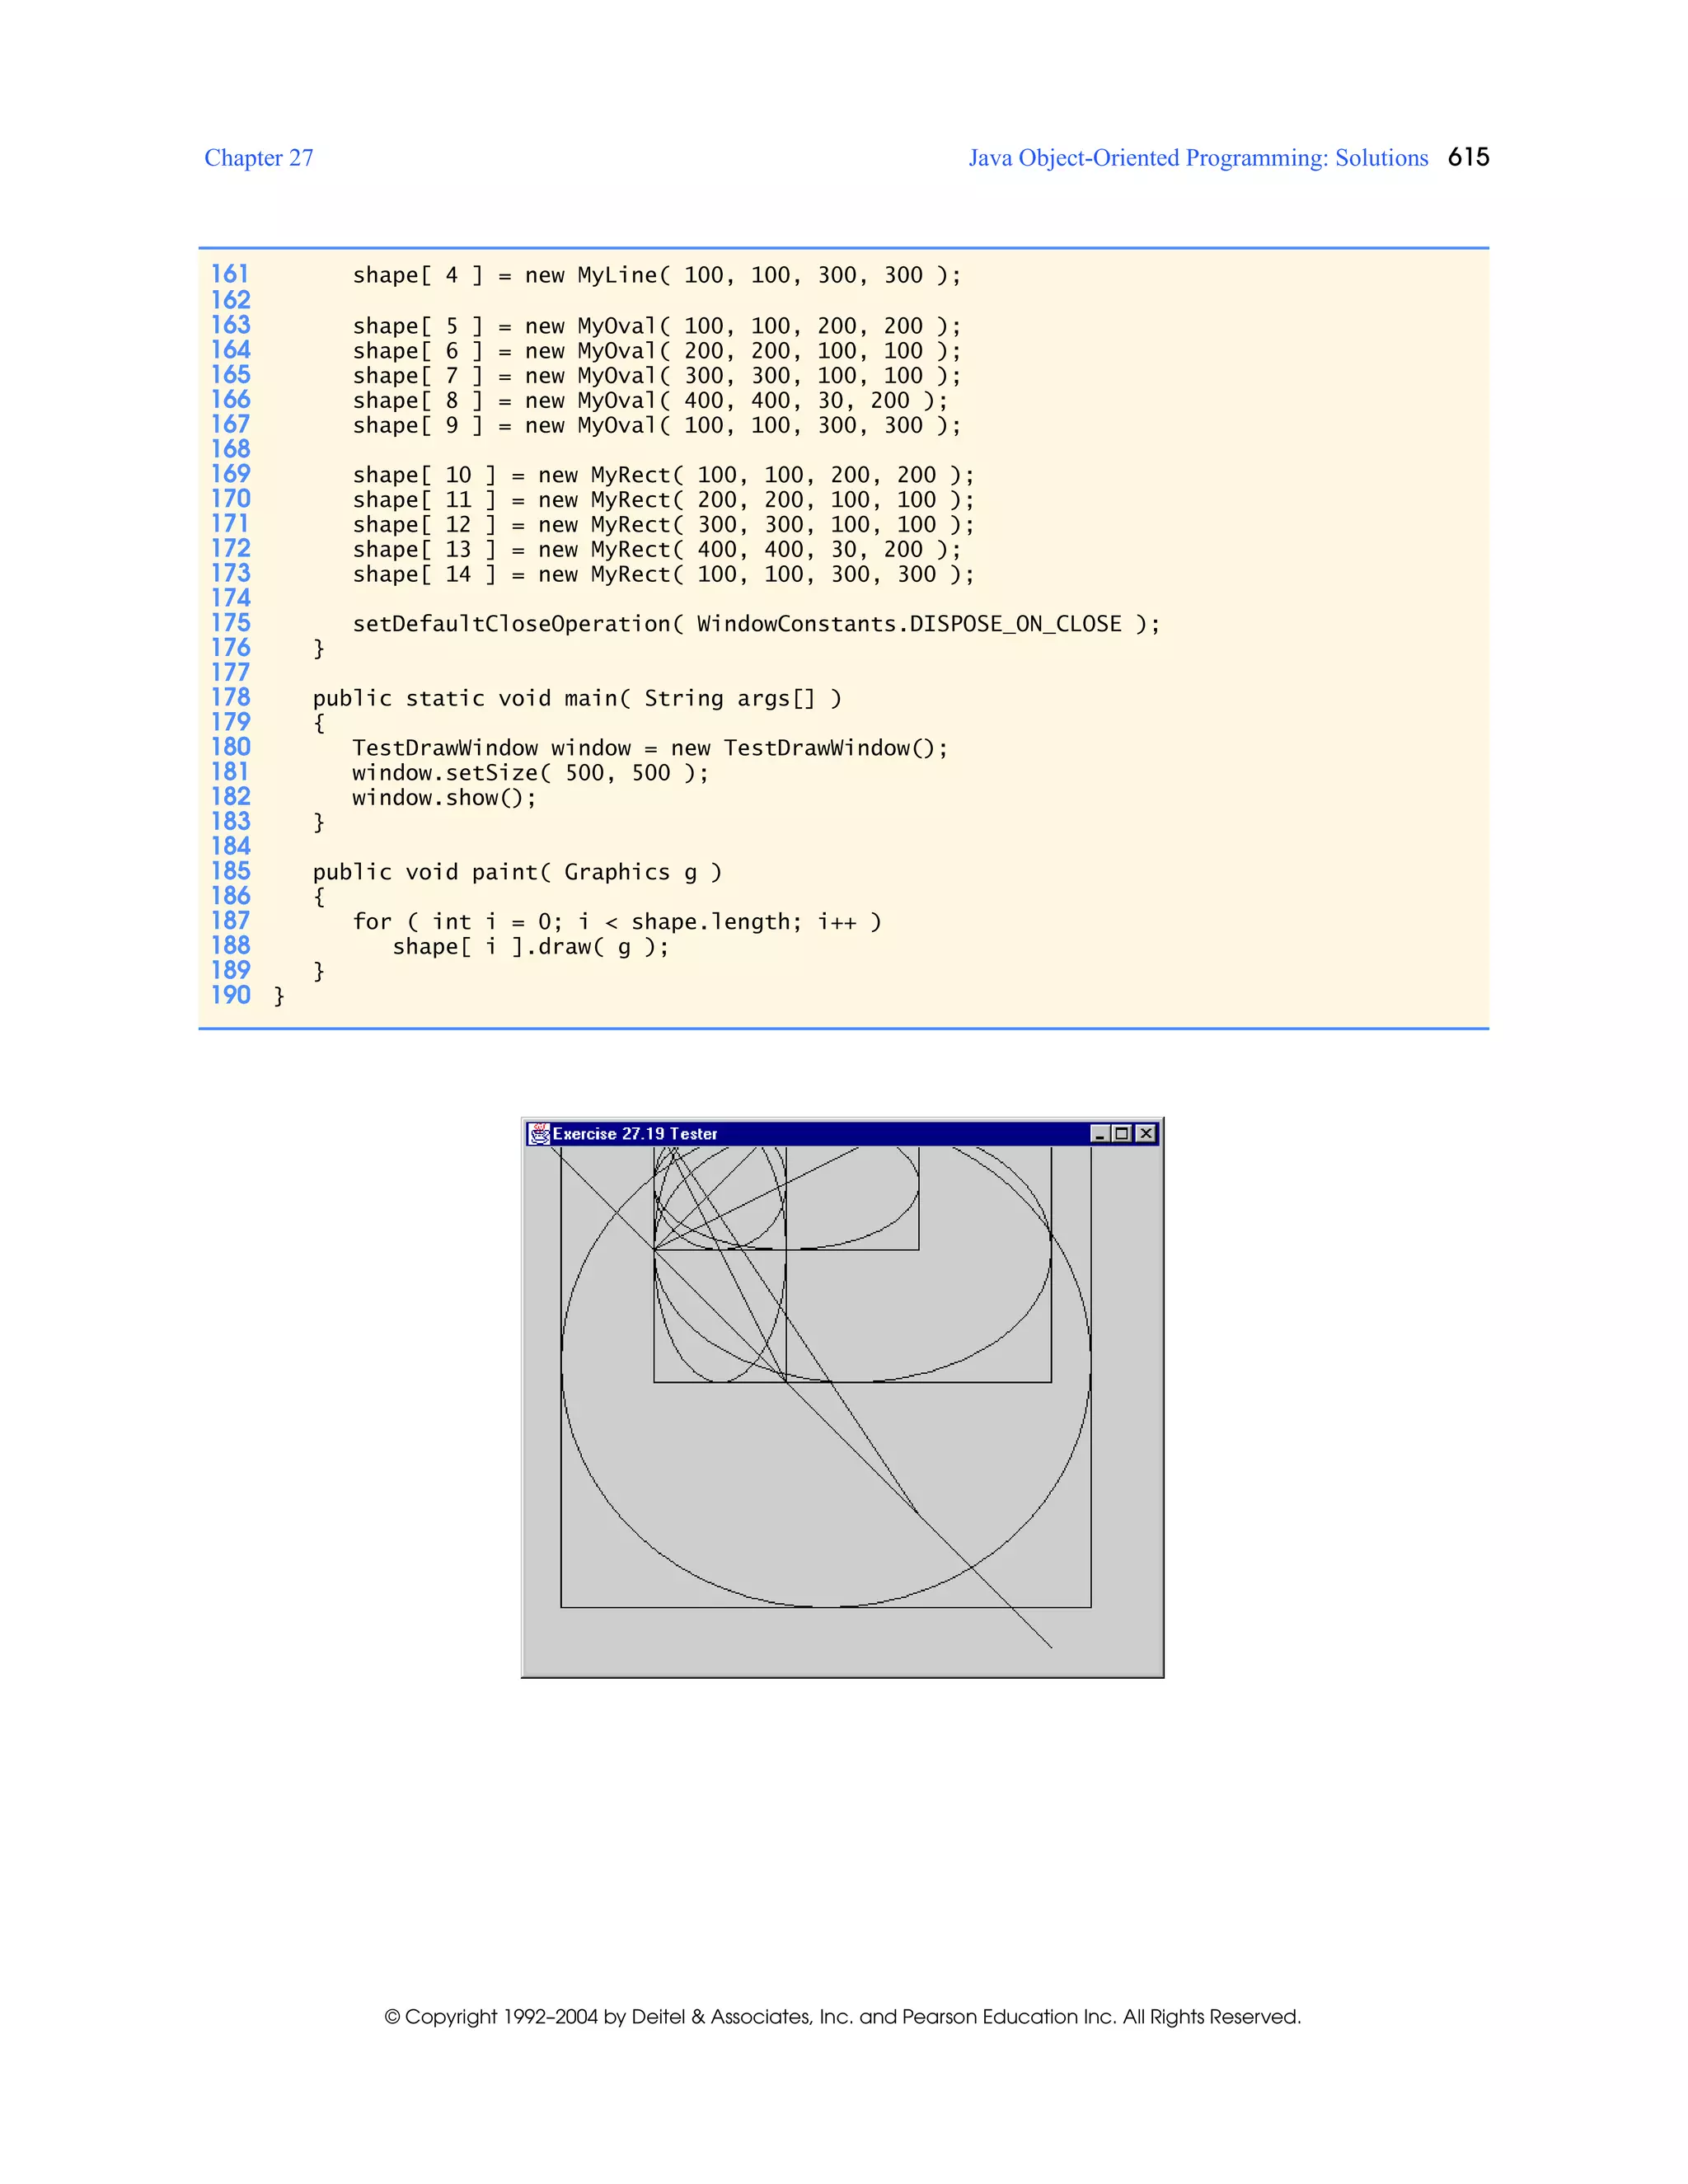Click code line shape[ 11 ] MyRect

(x=663, y=500)
